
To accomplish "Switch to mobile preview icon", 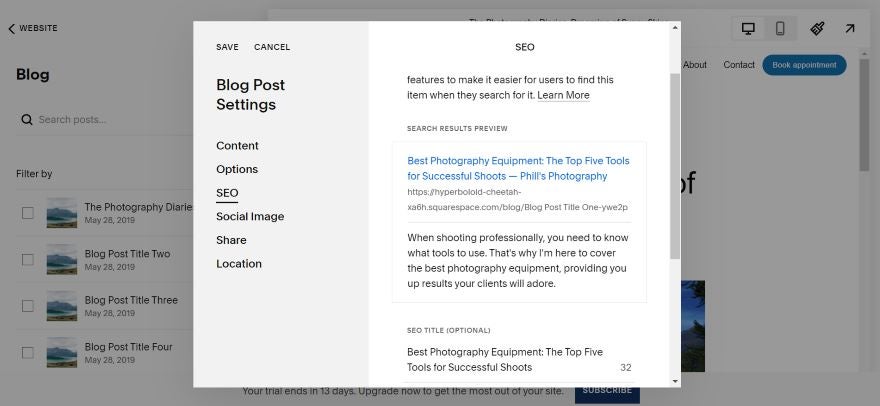I will click(780, 29).
